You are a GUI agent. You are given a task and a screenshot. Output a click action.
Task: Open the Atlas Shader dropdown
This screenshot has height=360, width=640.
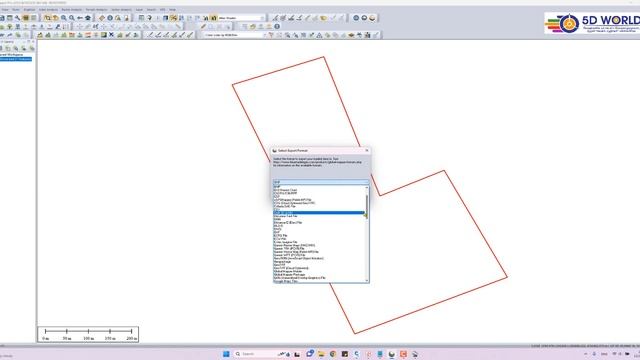tap(242, 18)
